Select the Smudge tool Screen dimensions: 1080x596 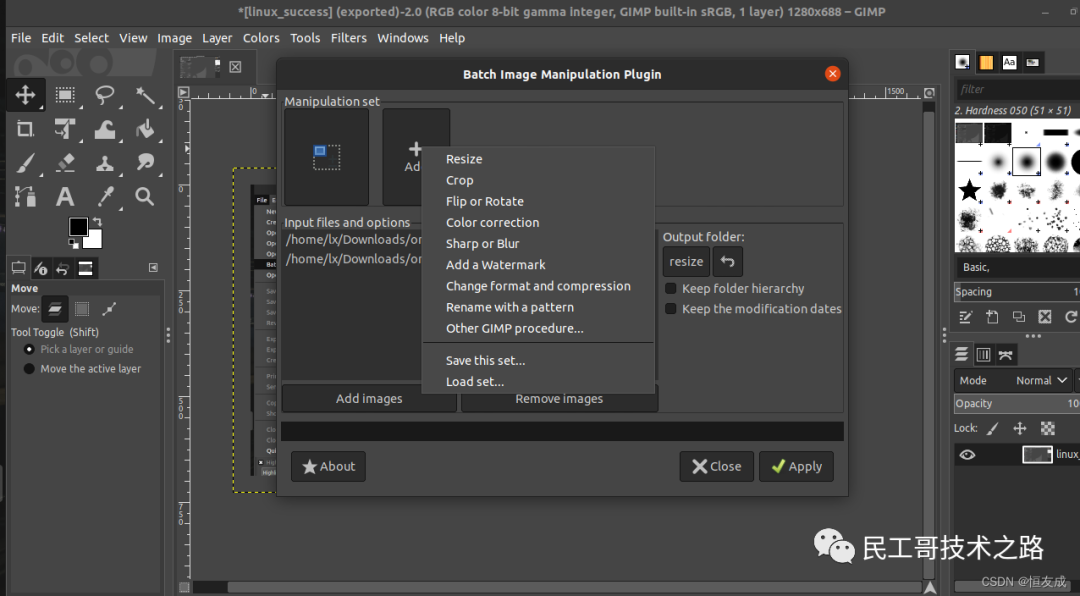(145, 163)
